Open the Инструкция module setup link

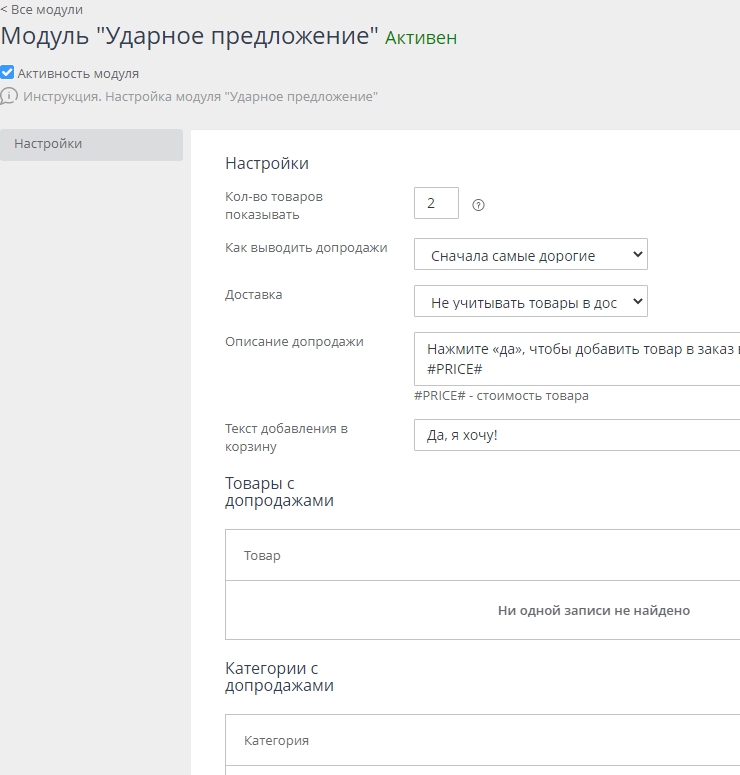coord(200,97)
